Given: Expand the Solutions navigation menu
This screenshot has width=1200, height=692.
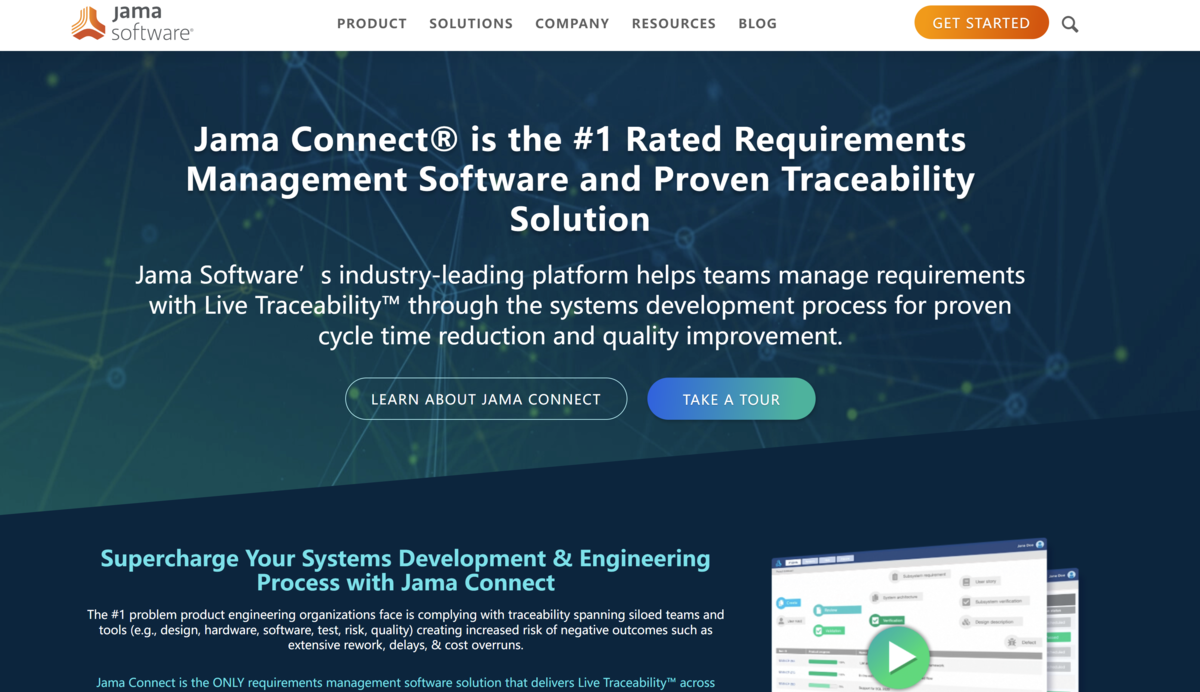Looking at the screenshot, I should 471,24.
